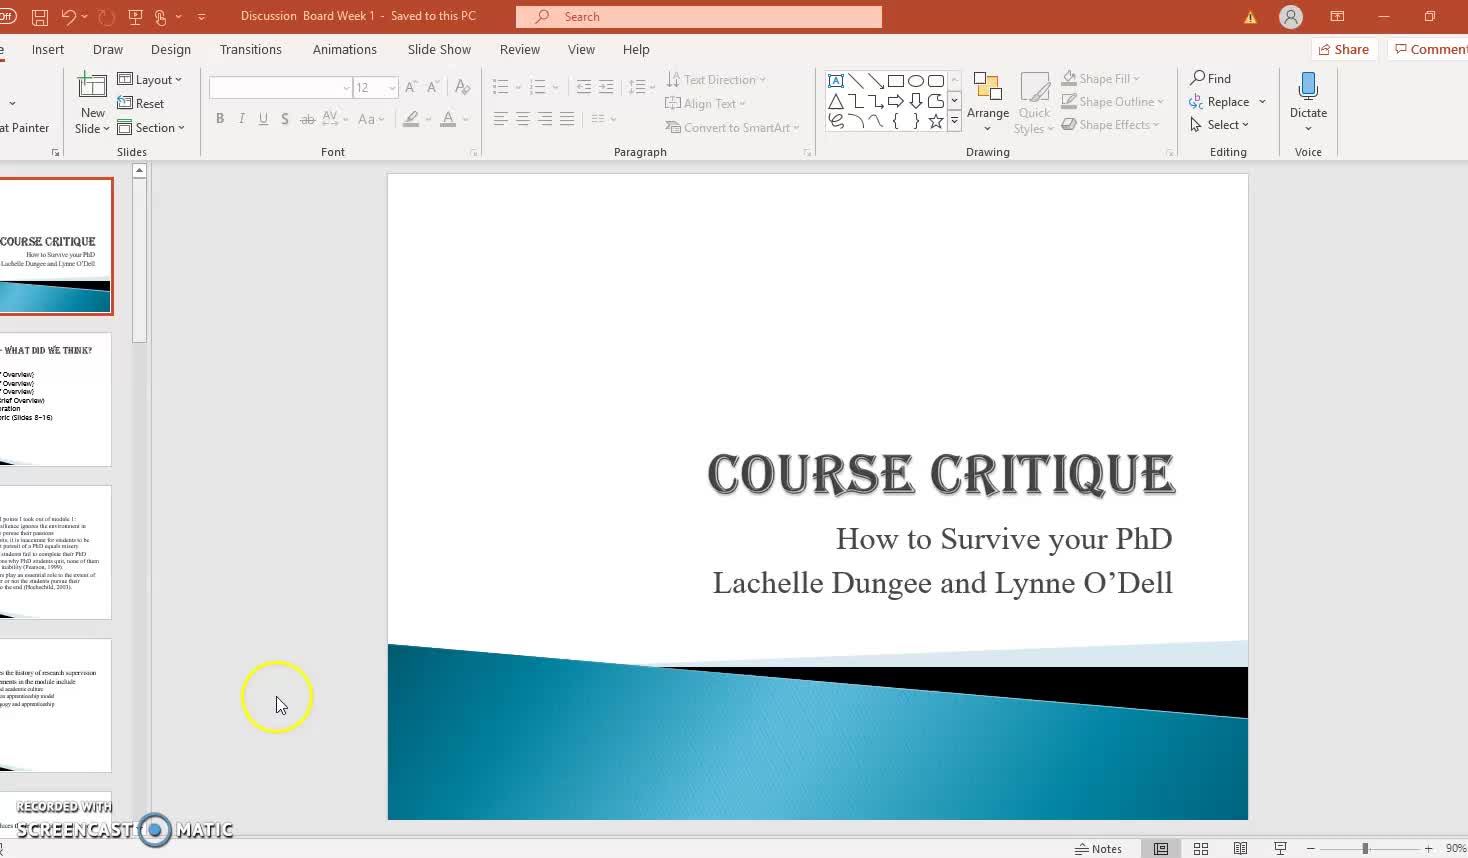Open the Design tab

(171, 49)
